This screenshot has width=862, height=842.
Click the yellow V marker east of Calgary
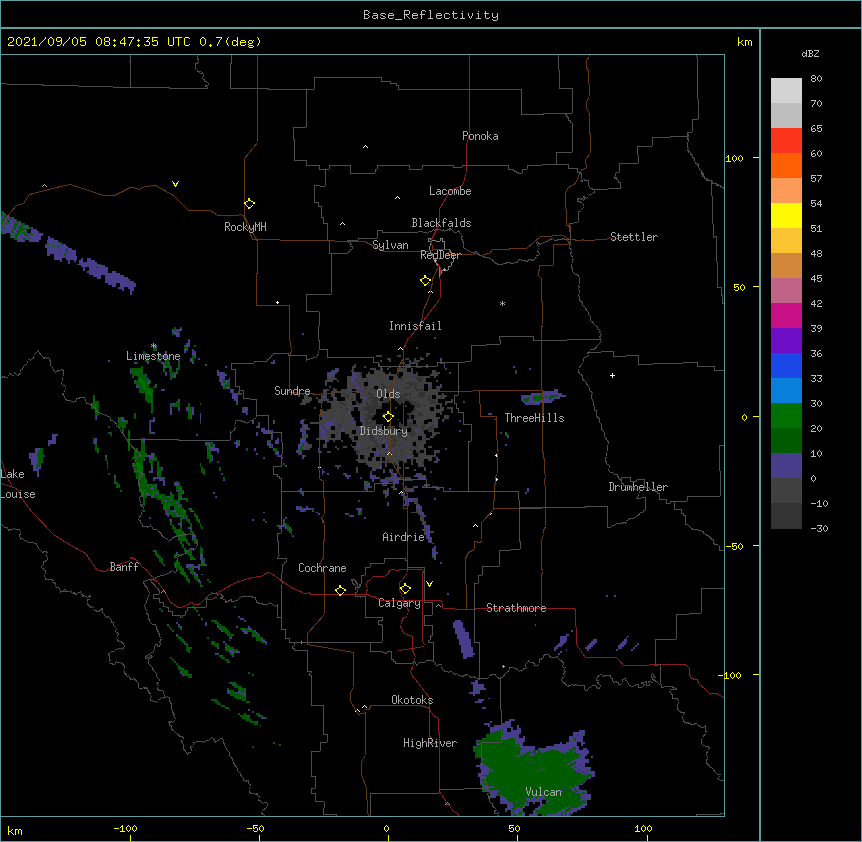click(429, 584)
